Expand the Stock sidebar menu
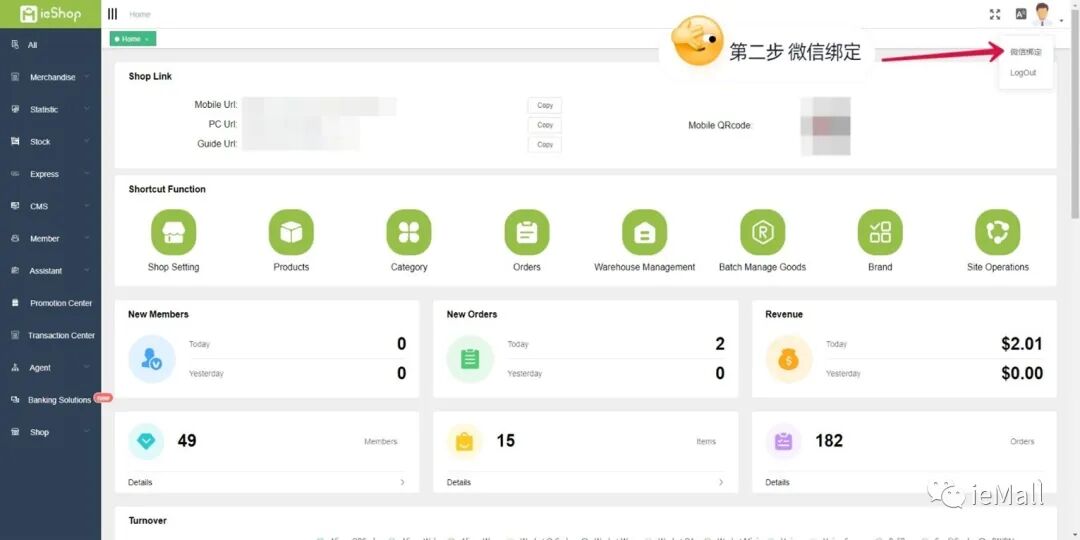Image resolution: width=1080 pixels, height=540 pixels. pyautogui.click(x=50, y=142)
